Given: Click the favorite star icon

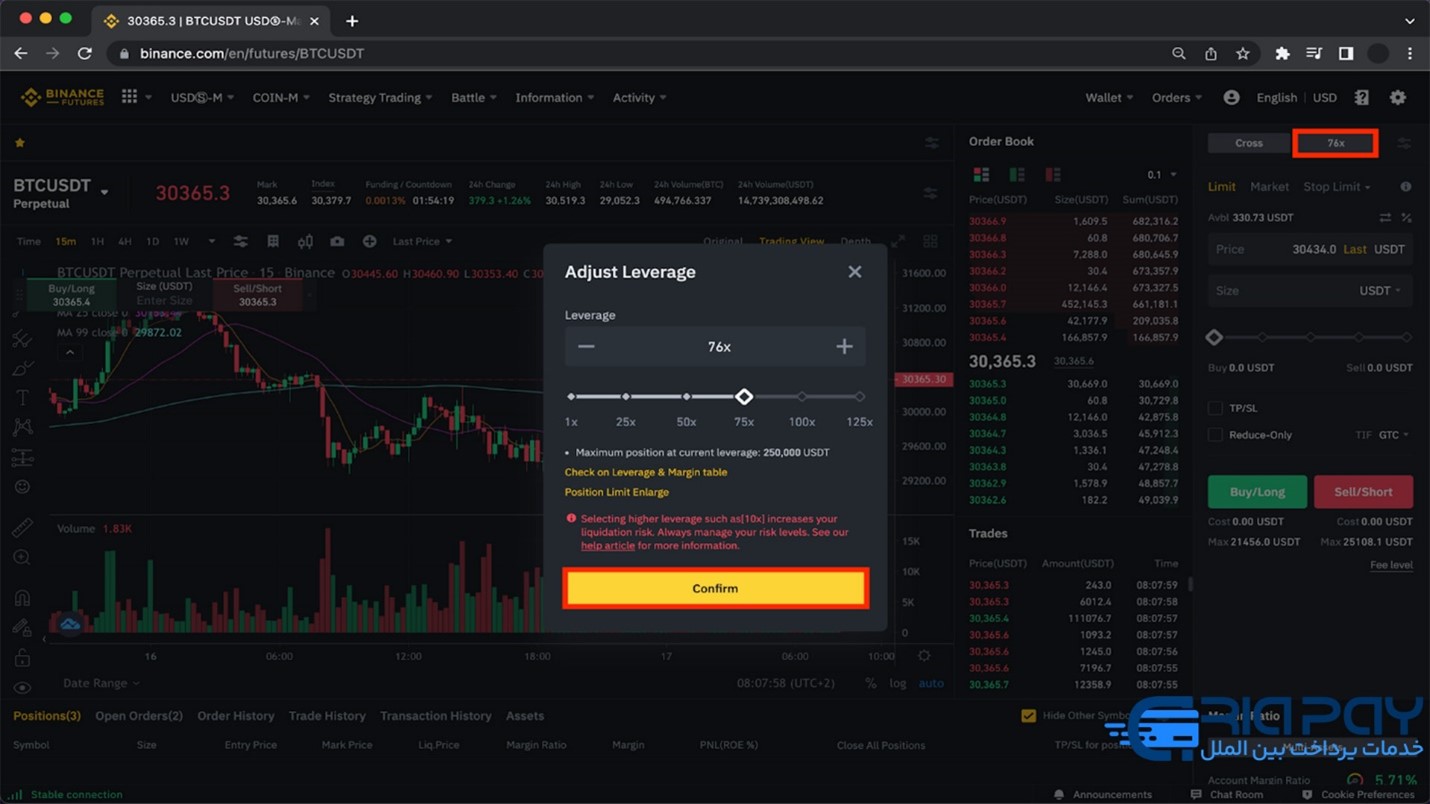Looking at the screenshot, I should tap(20, 143).
